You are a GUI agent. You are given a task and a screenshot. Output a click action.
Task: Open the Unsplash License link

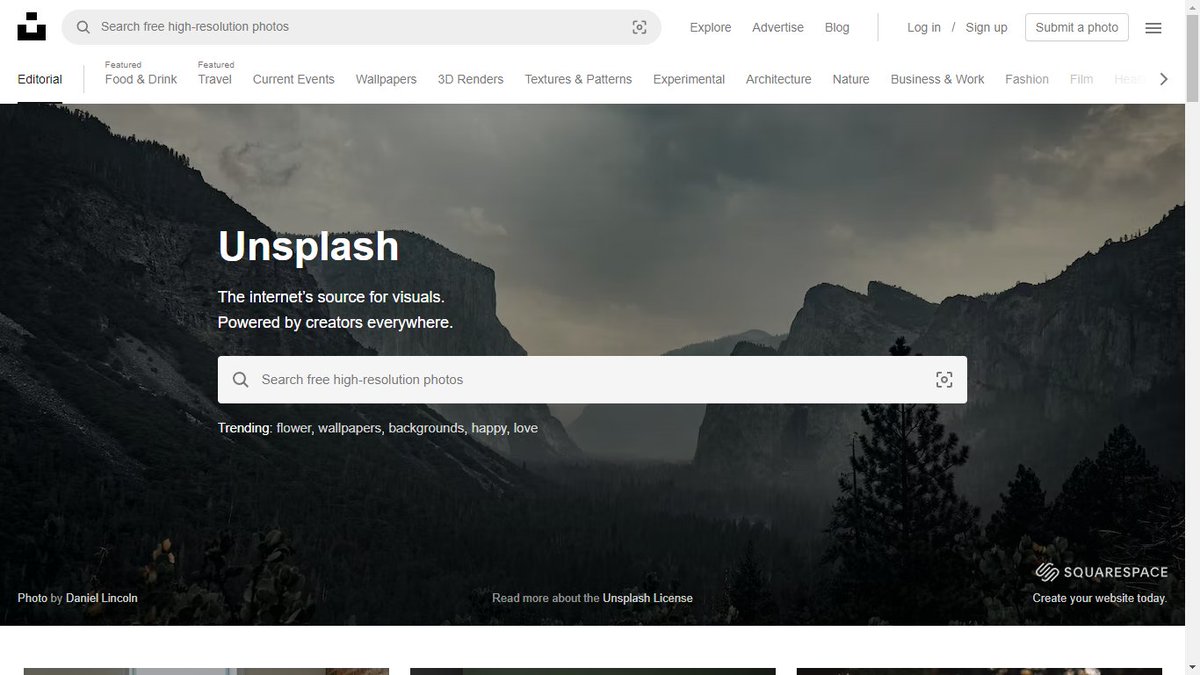[647, 598]
